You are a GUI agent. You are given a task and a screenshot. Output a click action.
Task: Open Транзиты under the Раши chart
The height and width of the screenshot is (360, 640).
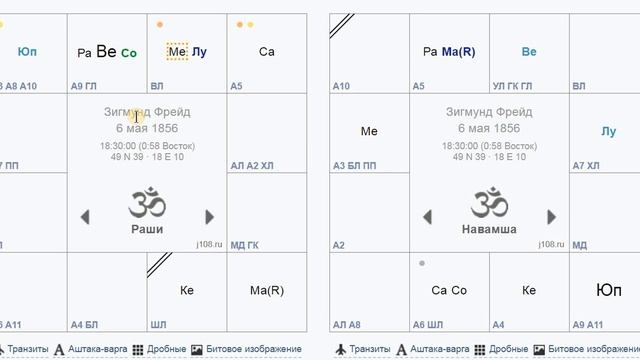pos(28,349)
